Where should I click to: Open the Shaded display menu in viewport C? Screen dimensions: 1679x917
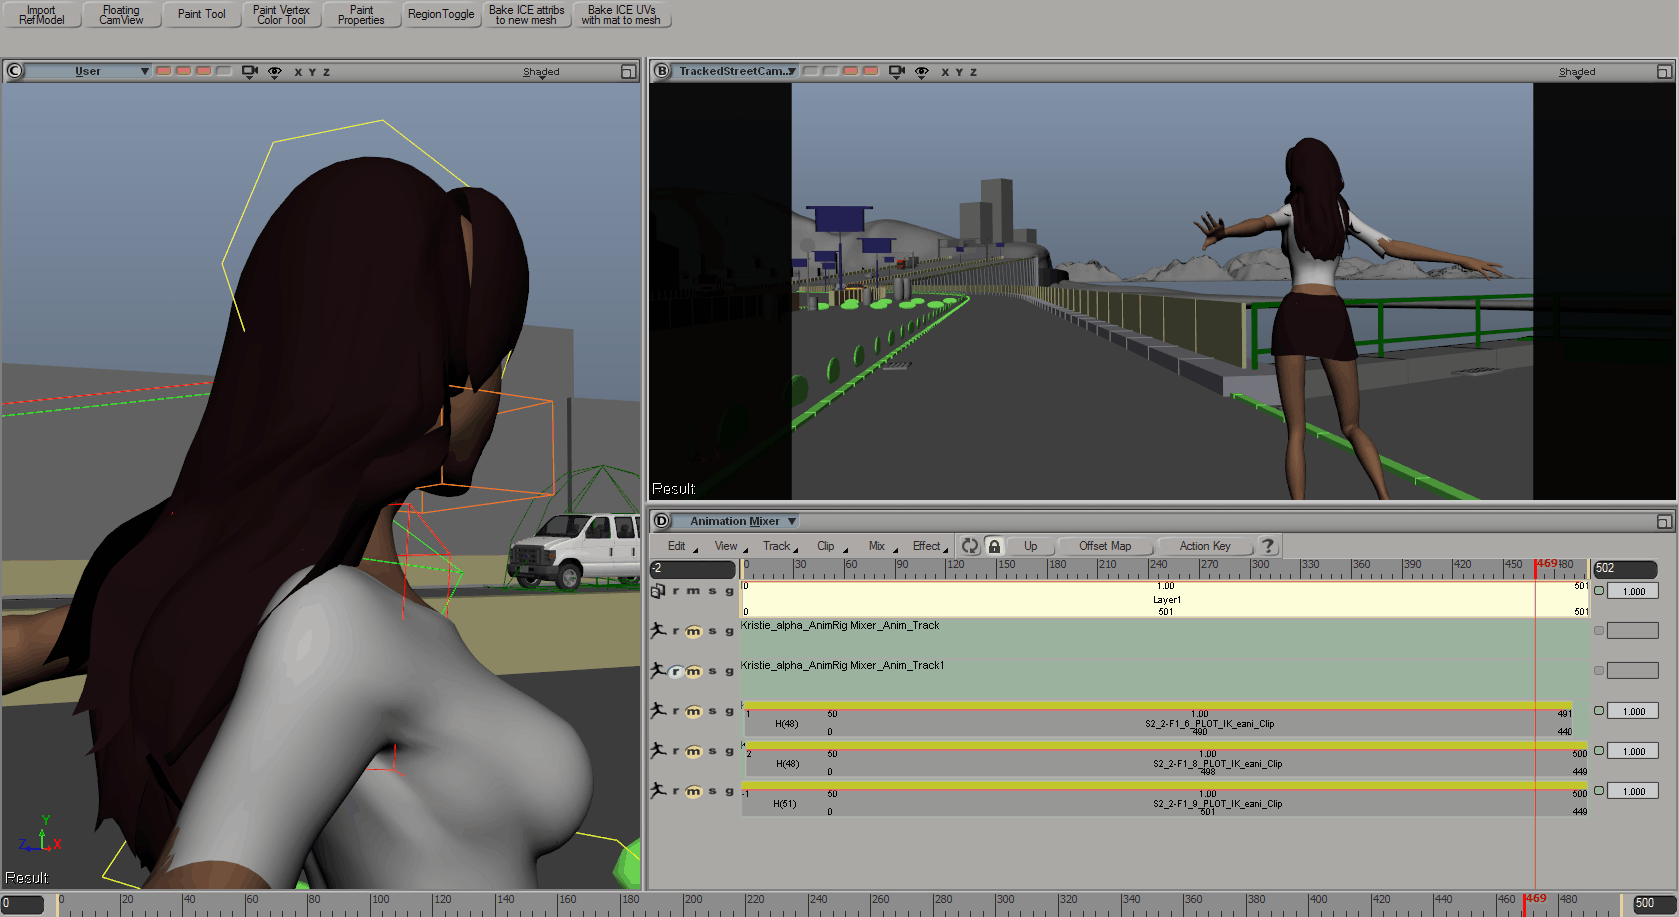coord(541,72)
